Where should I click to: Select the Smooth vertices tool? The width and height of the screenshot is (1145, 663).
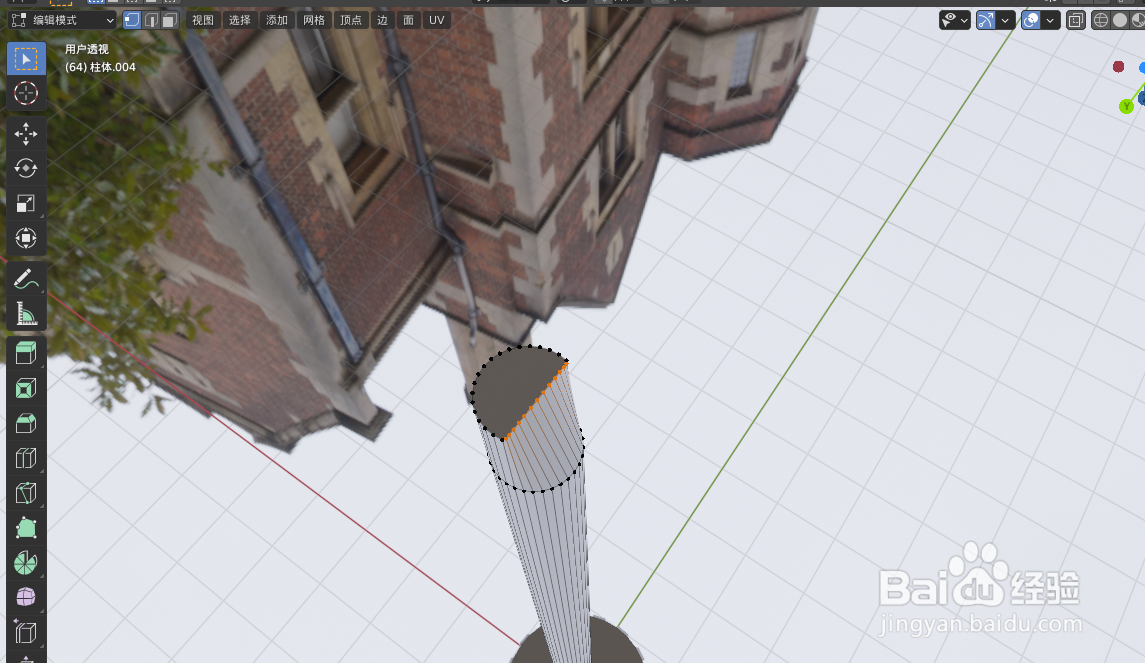click(26, 597)
